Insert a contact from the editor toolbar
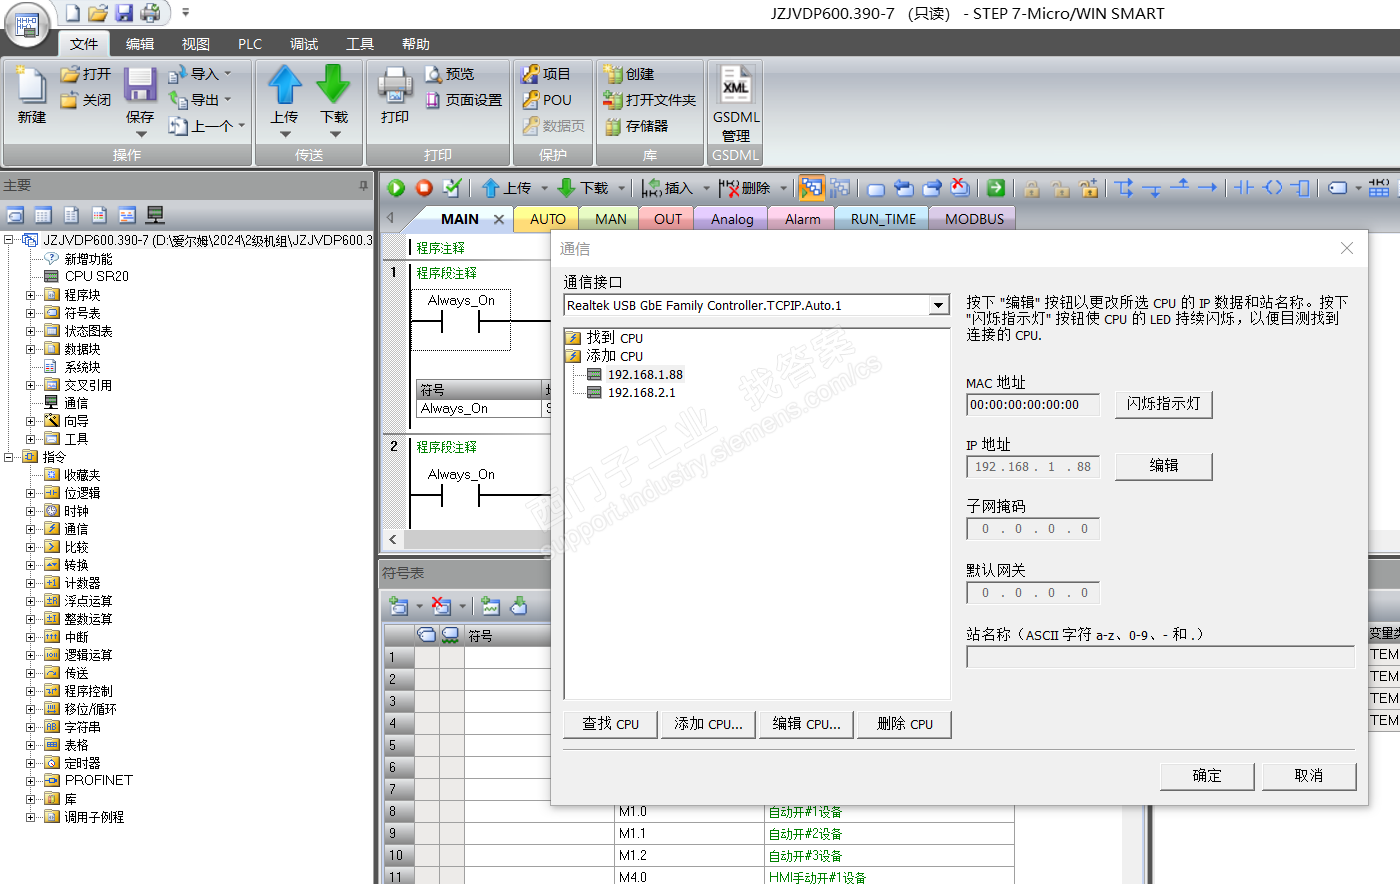This screenshot has width=1400, height=884. pyautogui.click(x=1244, y=188)
